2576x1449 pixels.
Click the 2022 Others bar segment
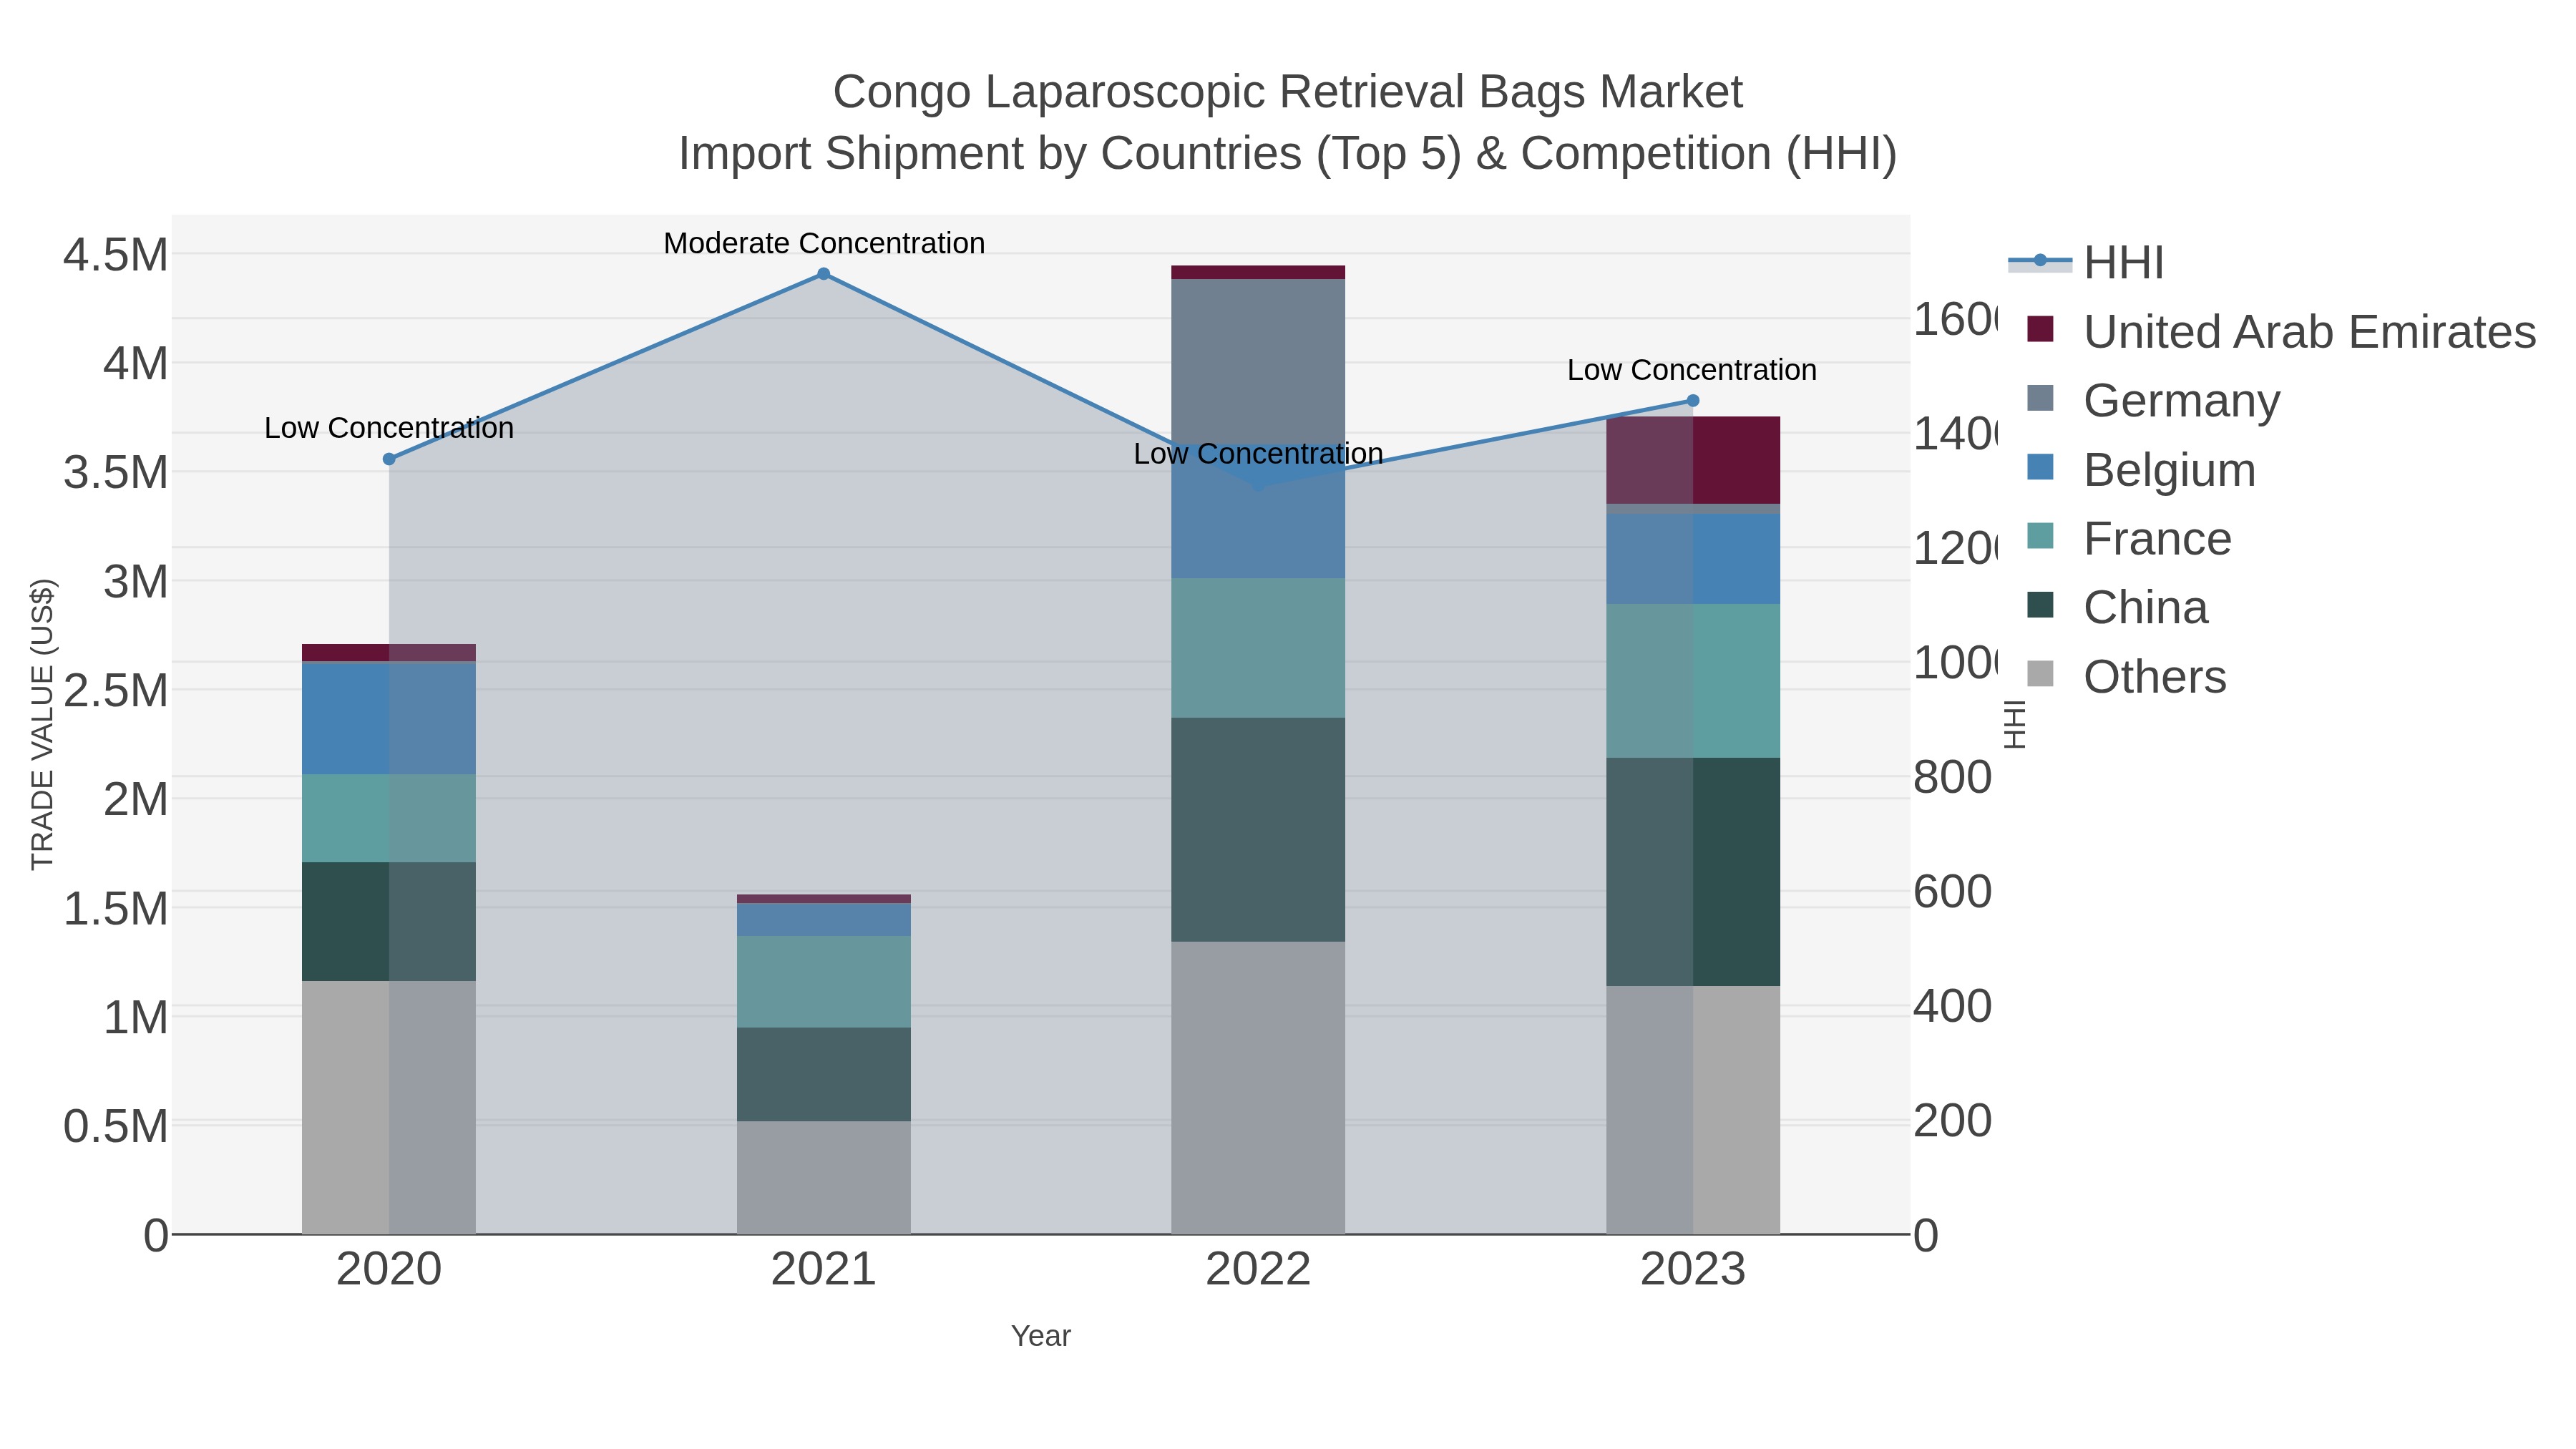(1257, 1087)
